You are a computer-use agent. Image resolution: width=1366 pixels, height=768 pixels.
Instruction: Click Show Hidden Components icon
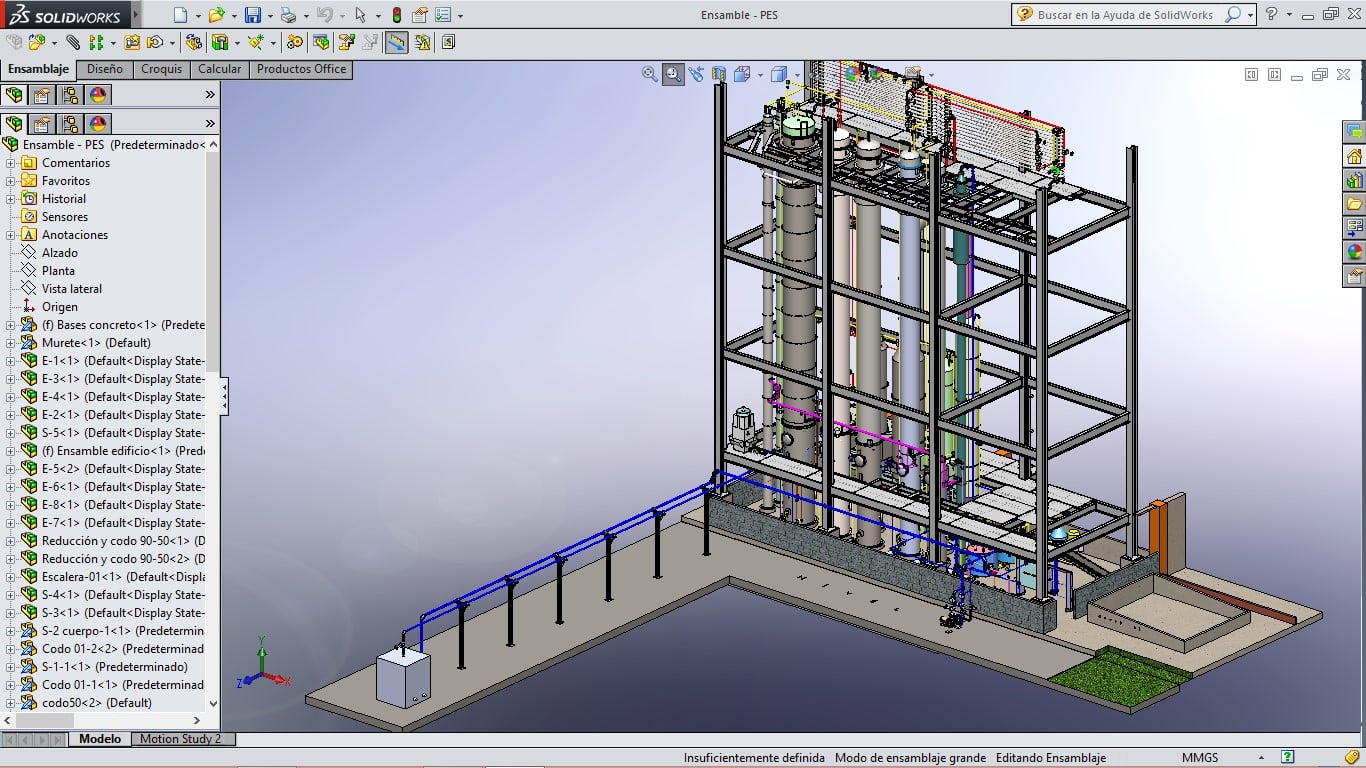(x=194, y=42)
